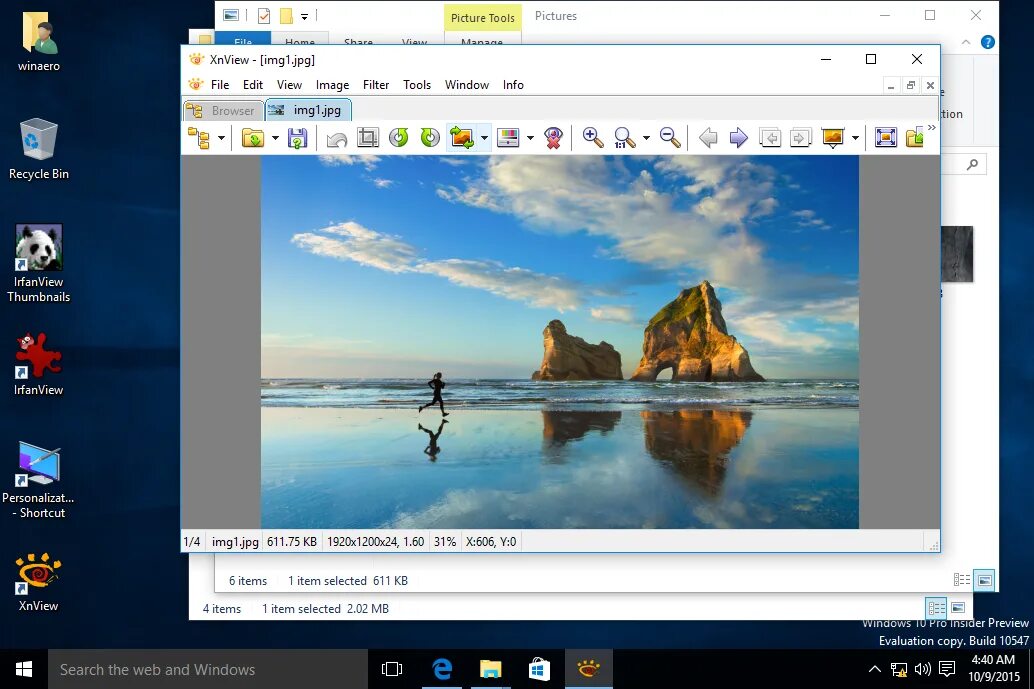The height and width of the screenshot is (689, 1034).
Task: Click the Convert/Resize image icon
Action: (x=462, y=138)
